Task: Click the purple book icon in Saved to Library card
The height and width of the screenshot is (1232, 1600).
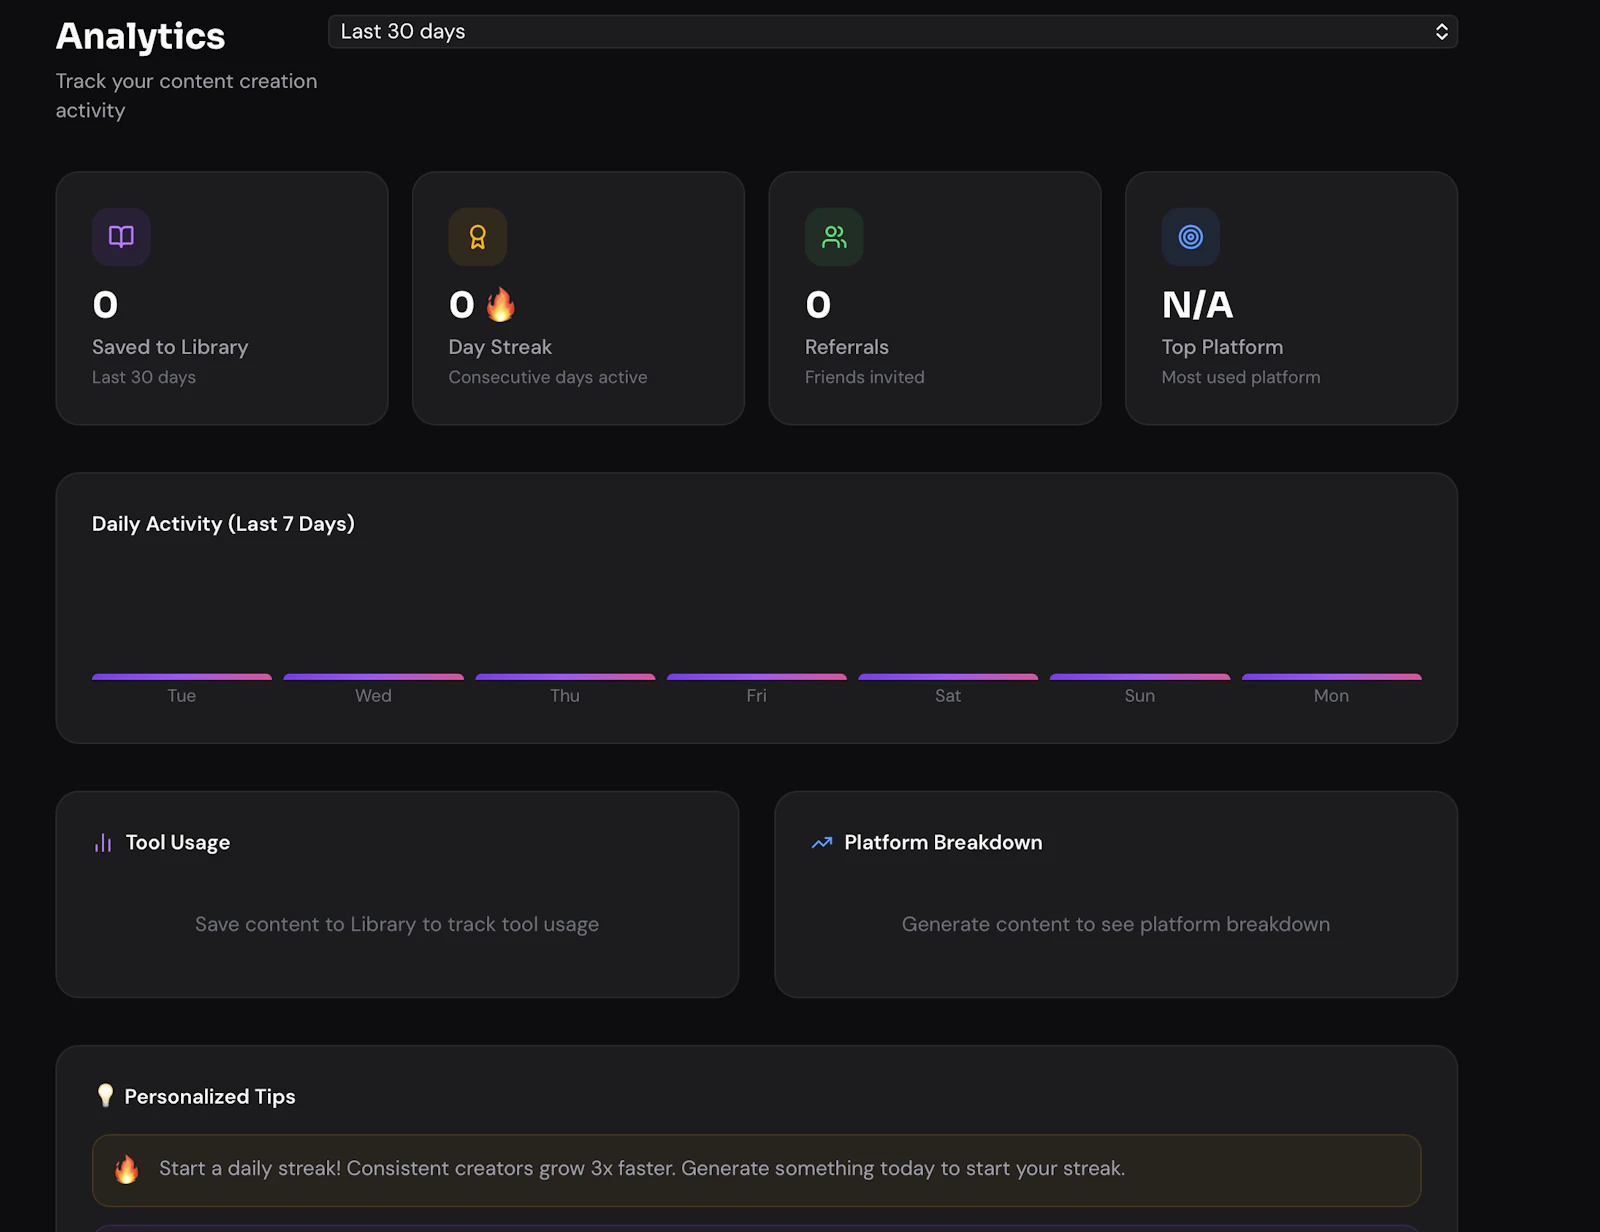Action: point(121,237)
